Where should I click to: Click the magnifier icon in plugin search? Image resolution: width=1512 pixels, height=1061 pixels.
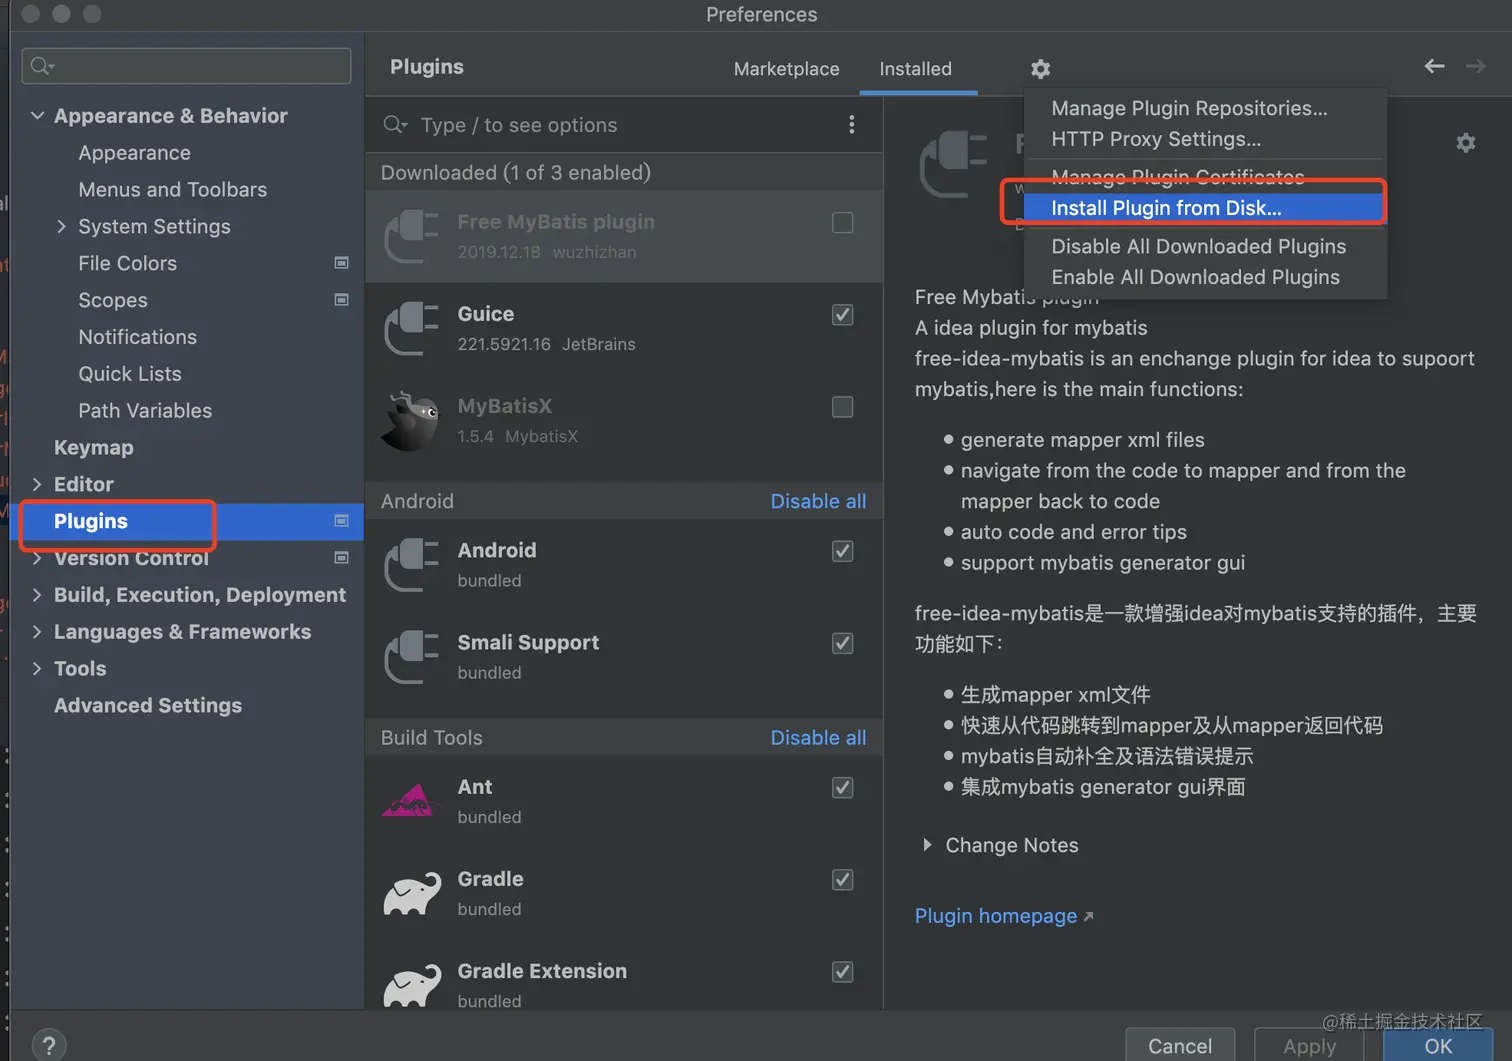point(395,124)
